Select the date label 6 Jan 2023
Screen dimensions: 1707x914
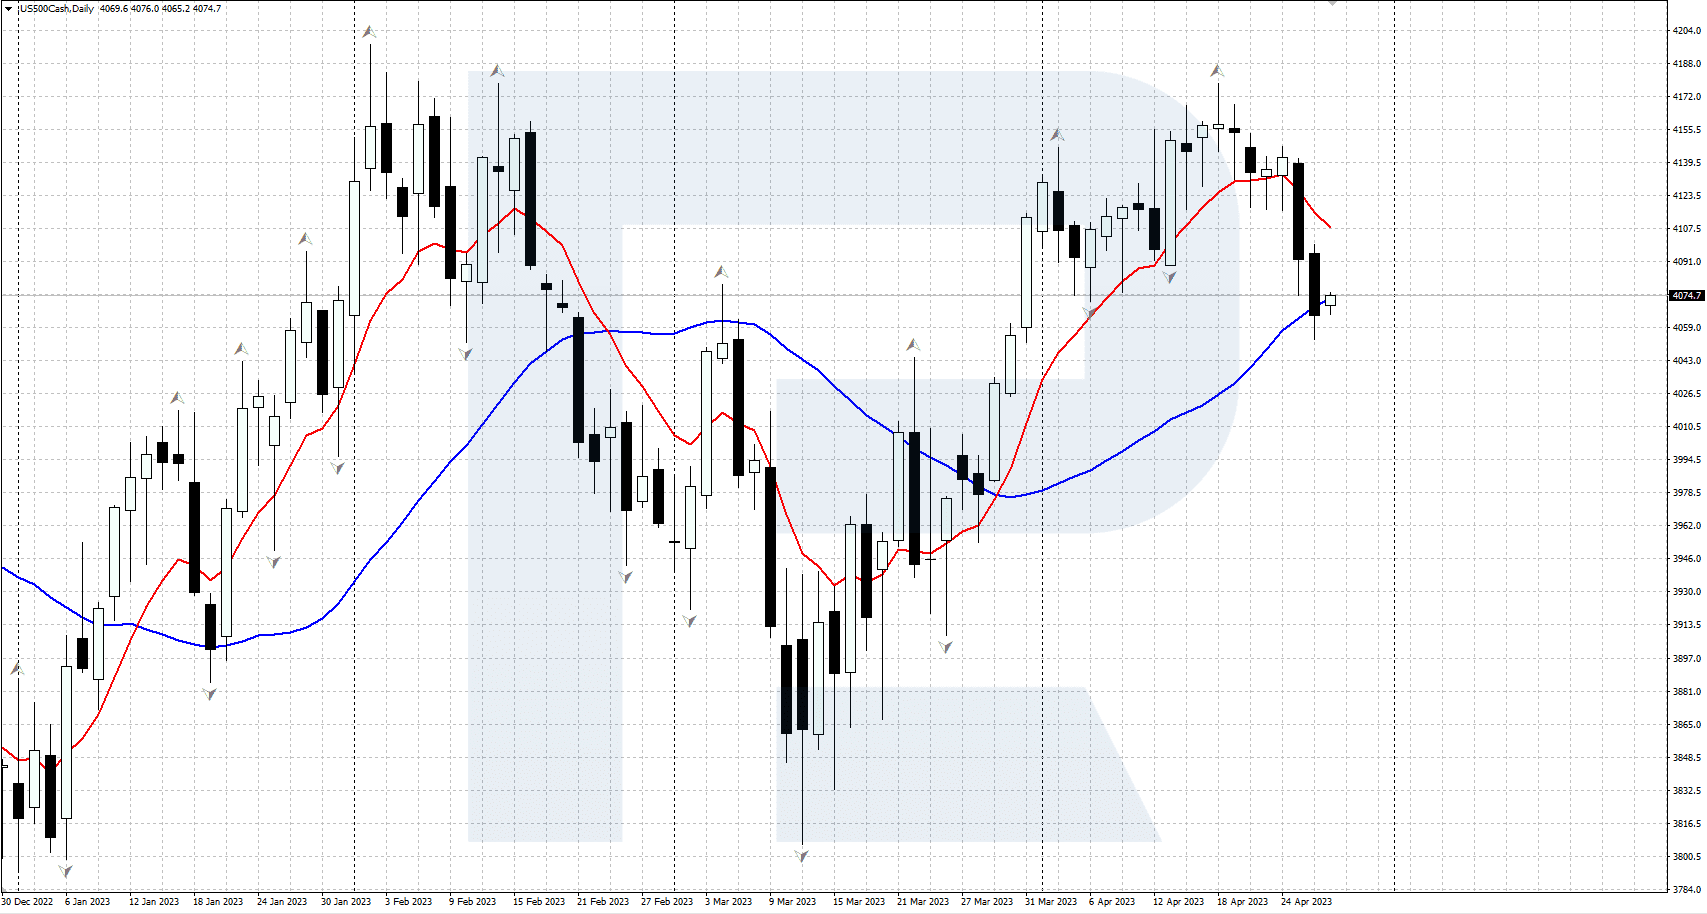coord(88,901)
